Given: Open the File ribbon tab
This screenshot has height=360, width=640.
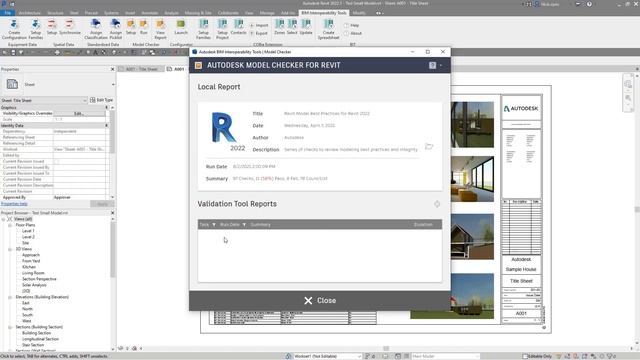Looking at the screenshot, I should (x=7, y=13).
